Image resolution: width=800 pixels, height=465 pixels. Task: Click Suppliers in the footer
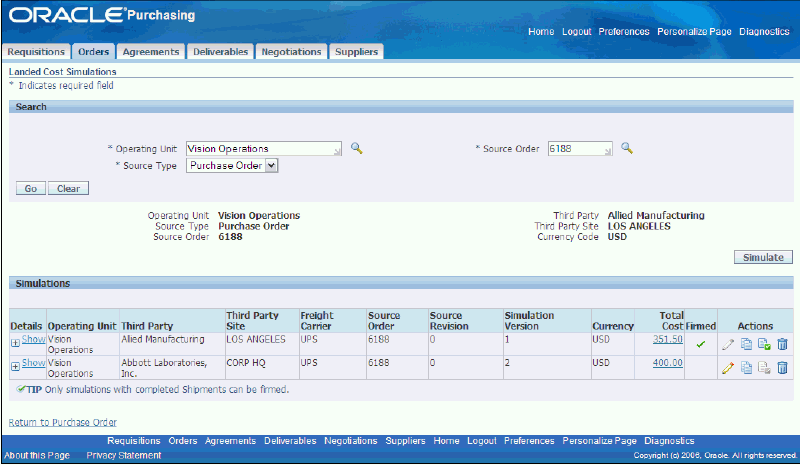tap(406, 440)
